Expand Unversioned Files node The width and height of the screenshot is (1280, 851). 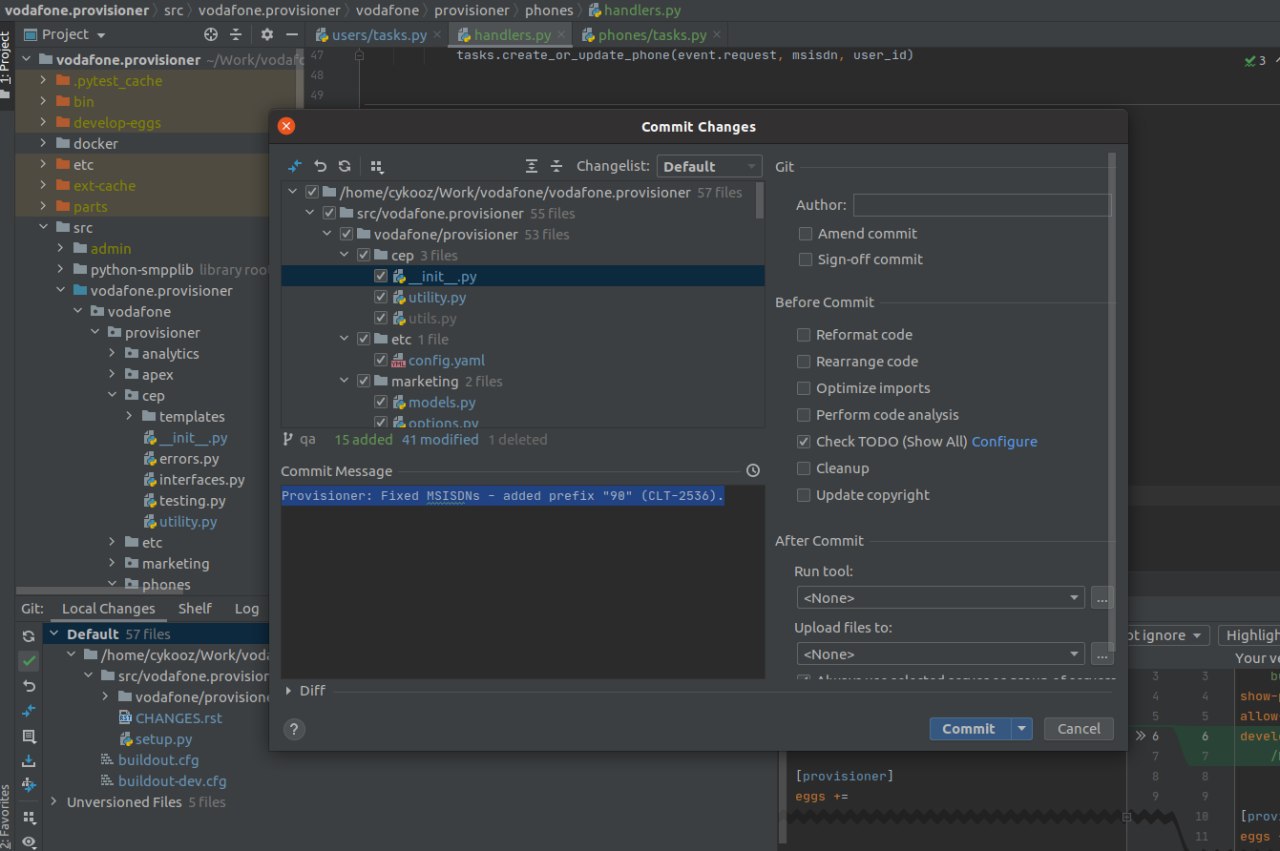(x=54, y=802)
